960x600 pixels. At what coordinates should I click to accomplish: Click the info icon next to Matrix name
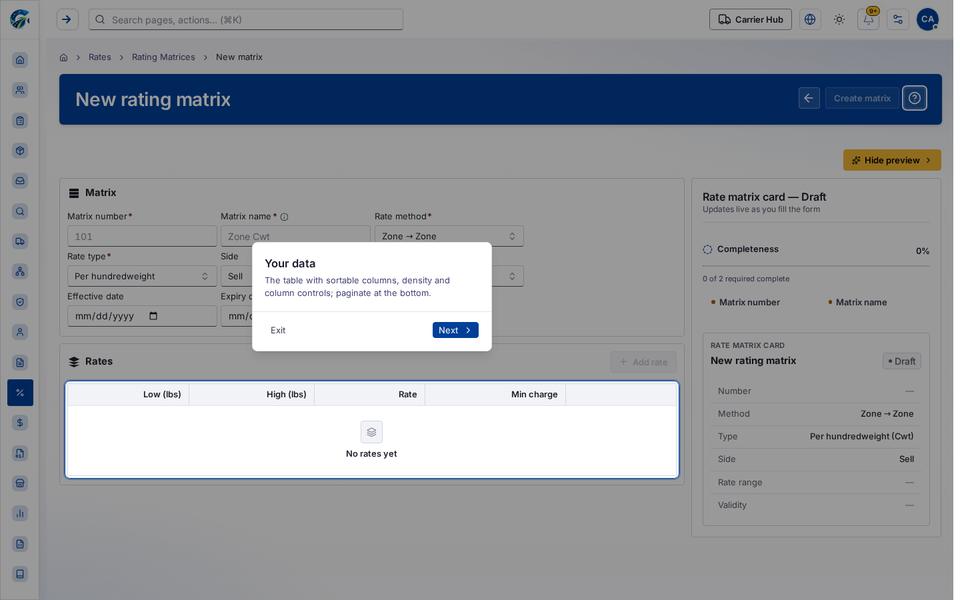pyautogui.click(x=284, y=217)
